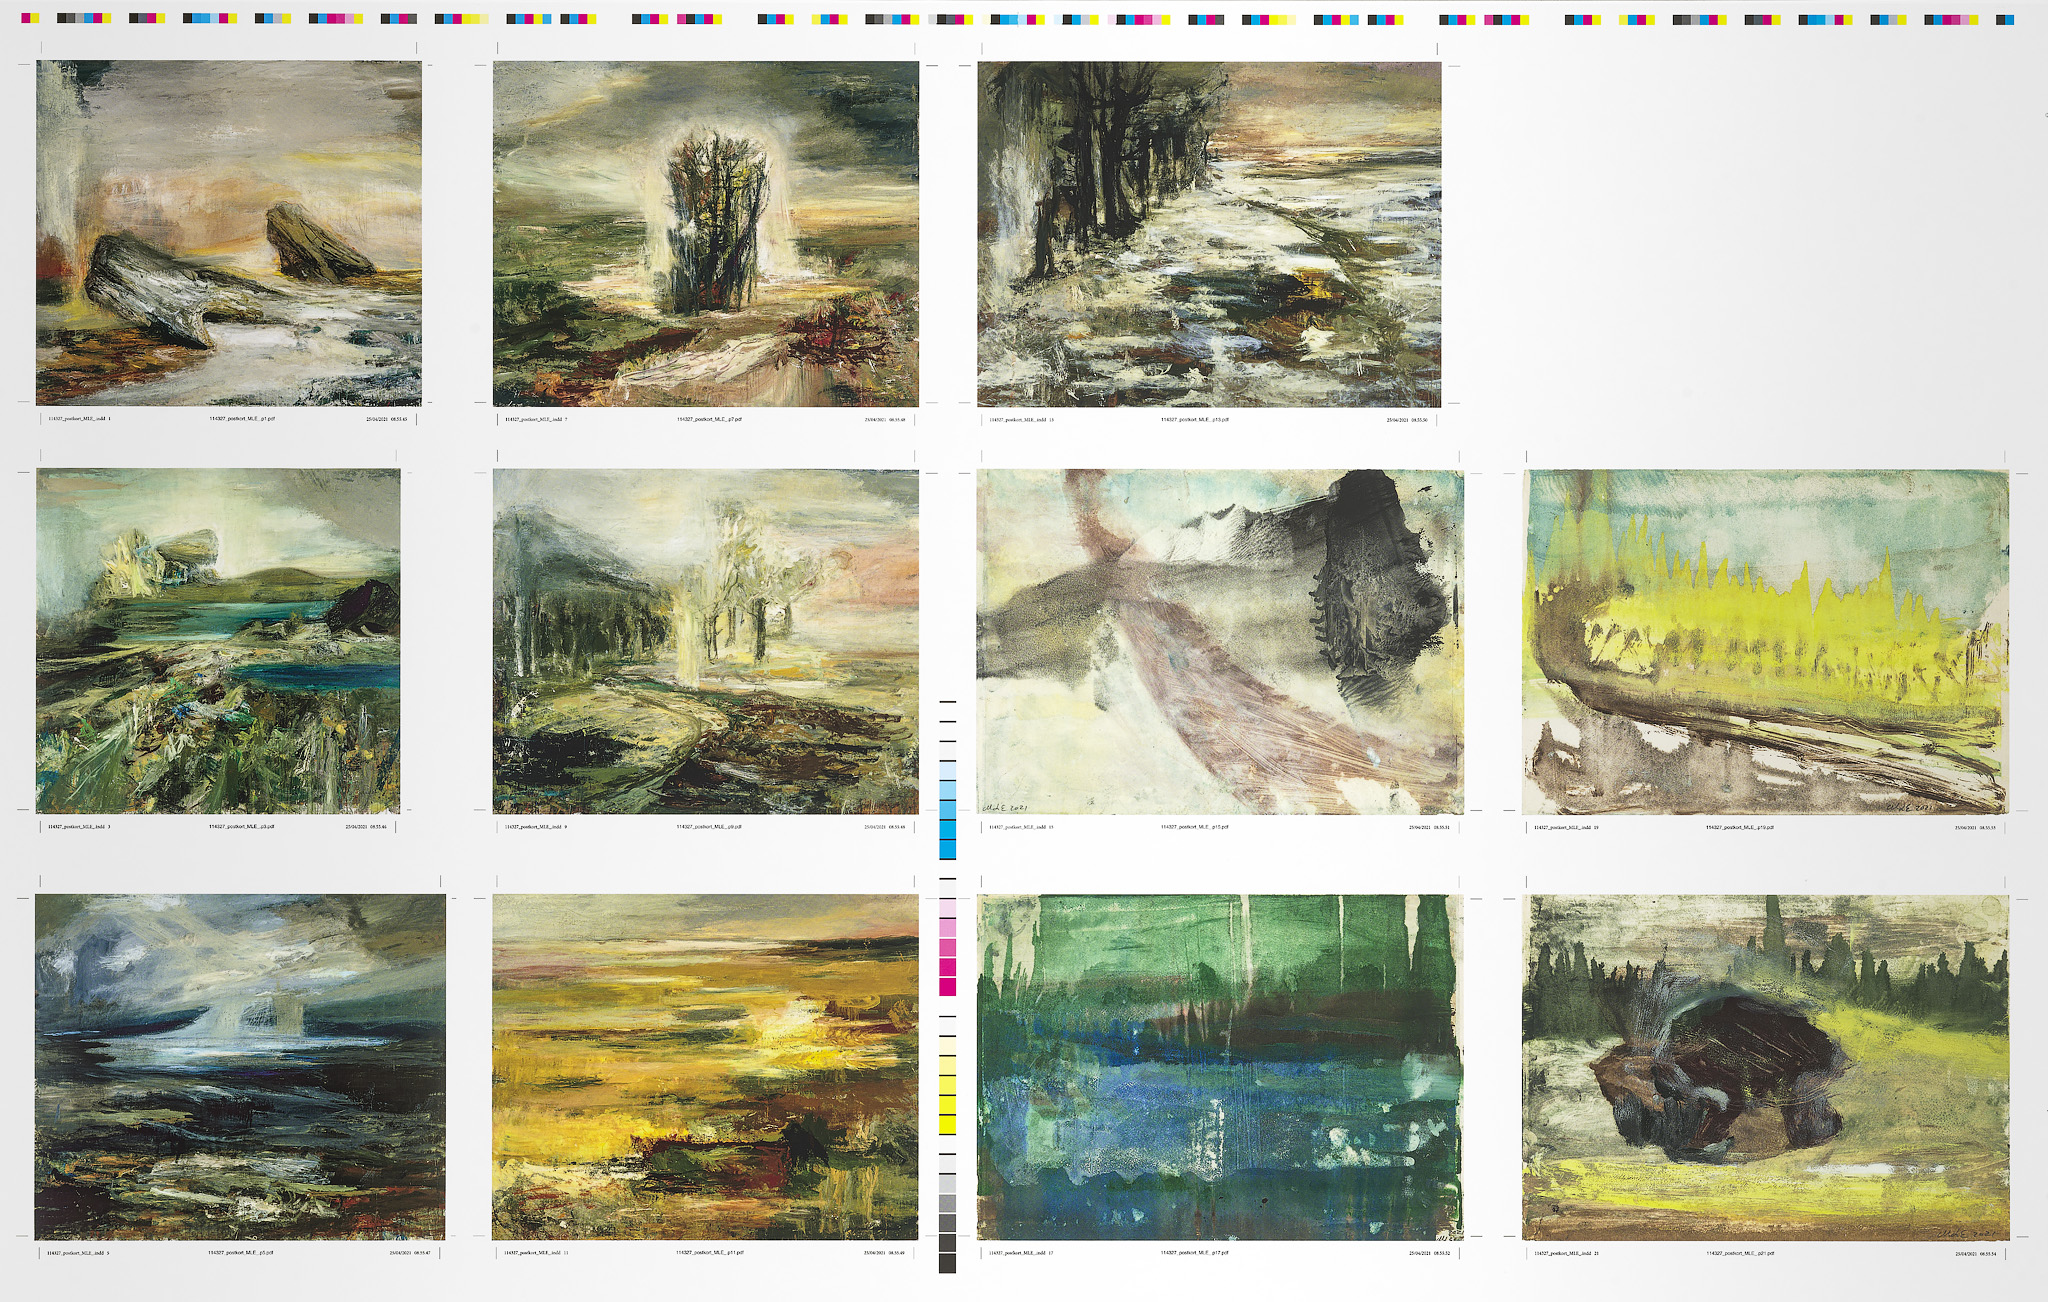Open the painting of winding path and pale trees
Viewport: 2048px width, 1302px height.
tap(706, 641)
